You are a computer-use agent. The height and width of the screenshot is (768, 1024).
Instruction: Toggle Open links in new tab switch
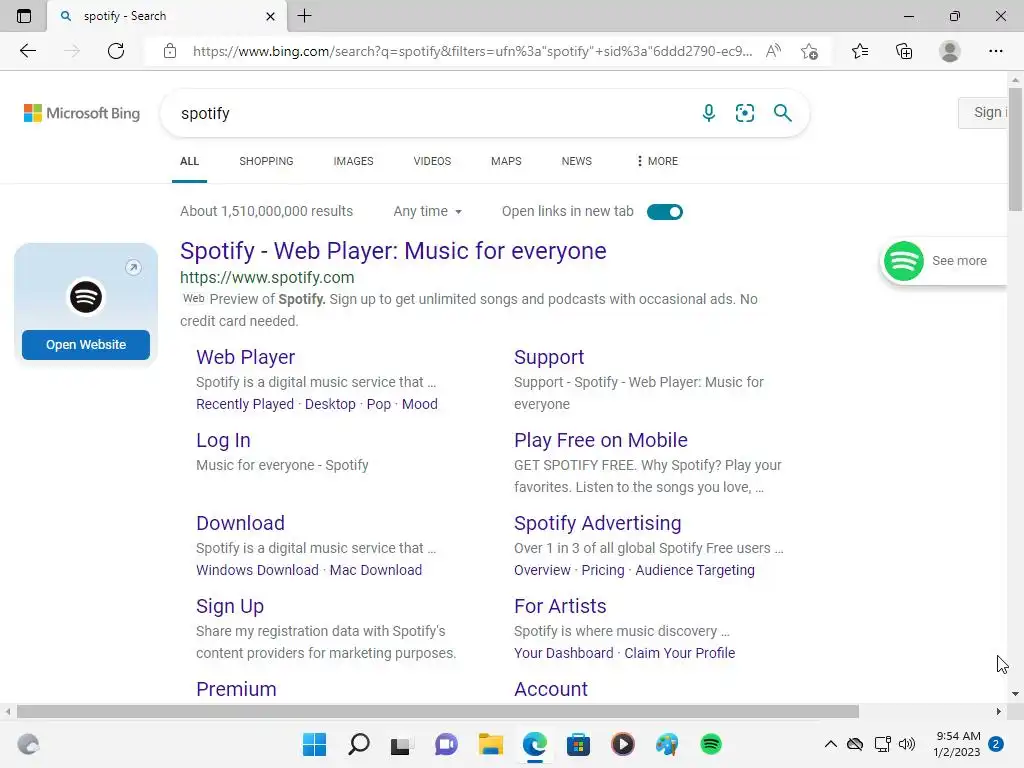665,212
